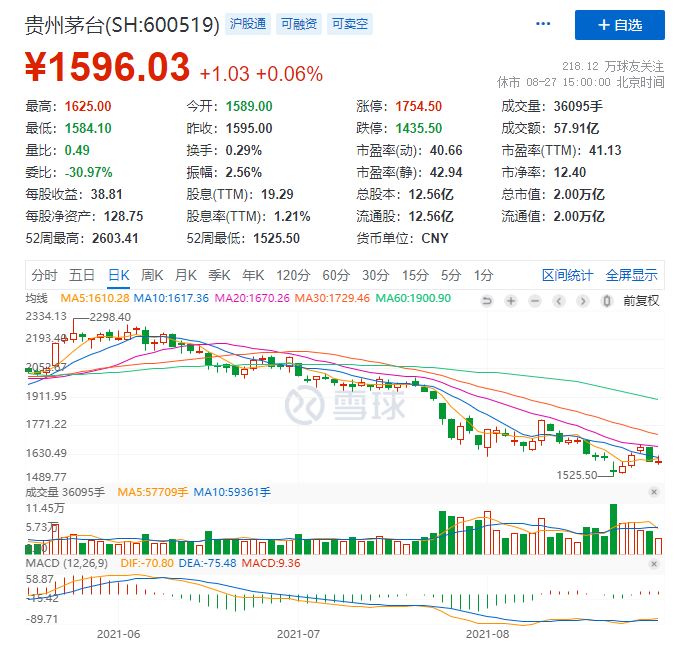The height and width of the screenshot is (647, 677).
Task: Switch to the 15分 chart tab
Action: coord(415,275)
